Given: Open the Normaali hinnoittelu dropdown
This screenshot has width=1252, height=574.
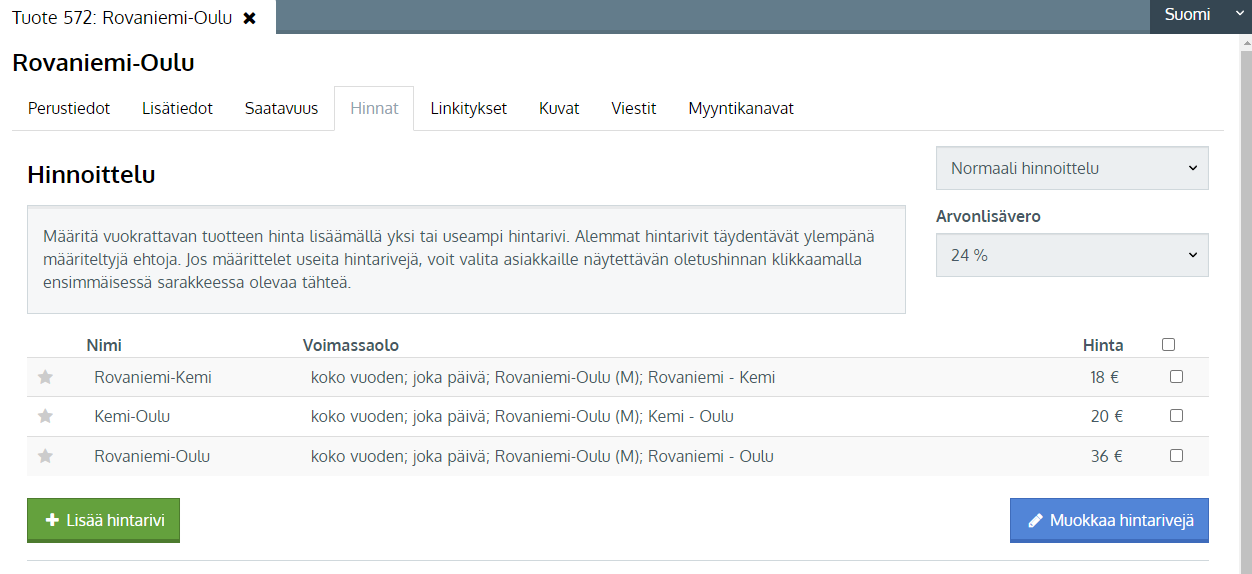Looking at the screenshot, I should (1072, 168).
